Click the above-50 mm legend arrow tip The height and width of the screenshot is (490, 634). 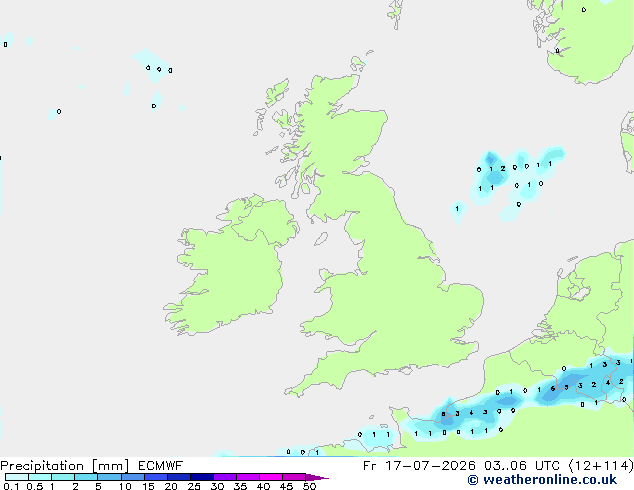[x=317, y=477]
